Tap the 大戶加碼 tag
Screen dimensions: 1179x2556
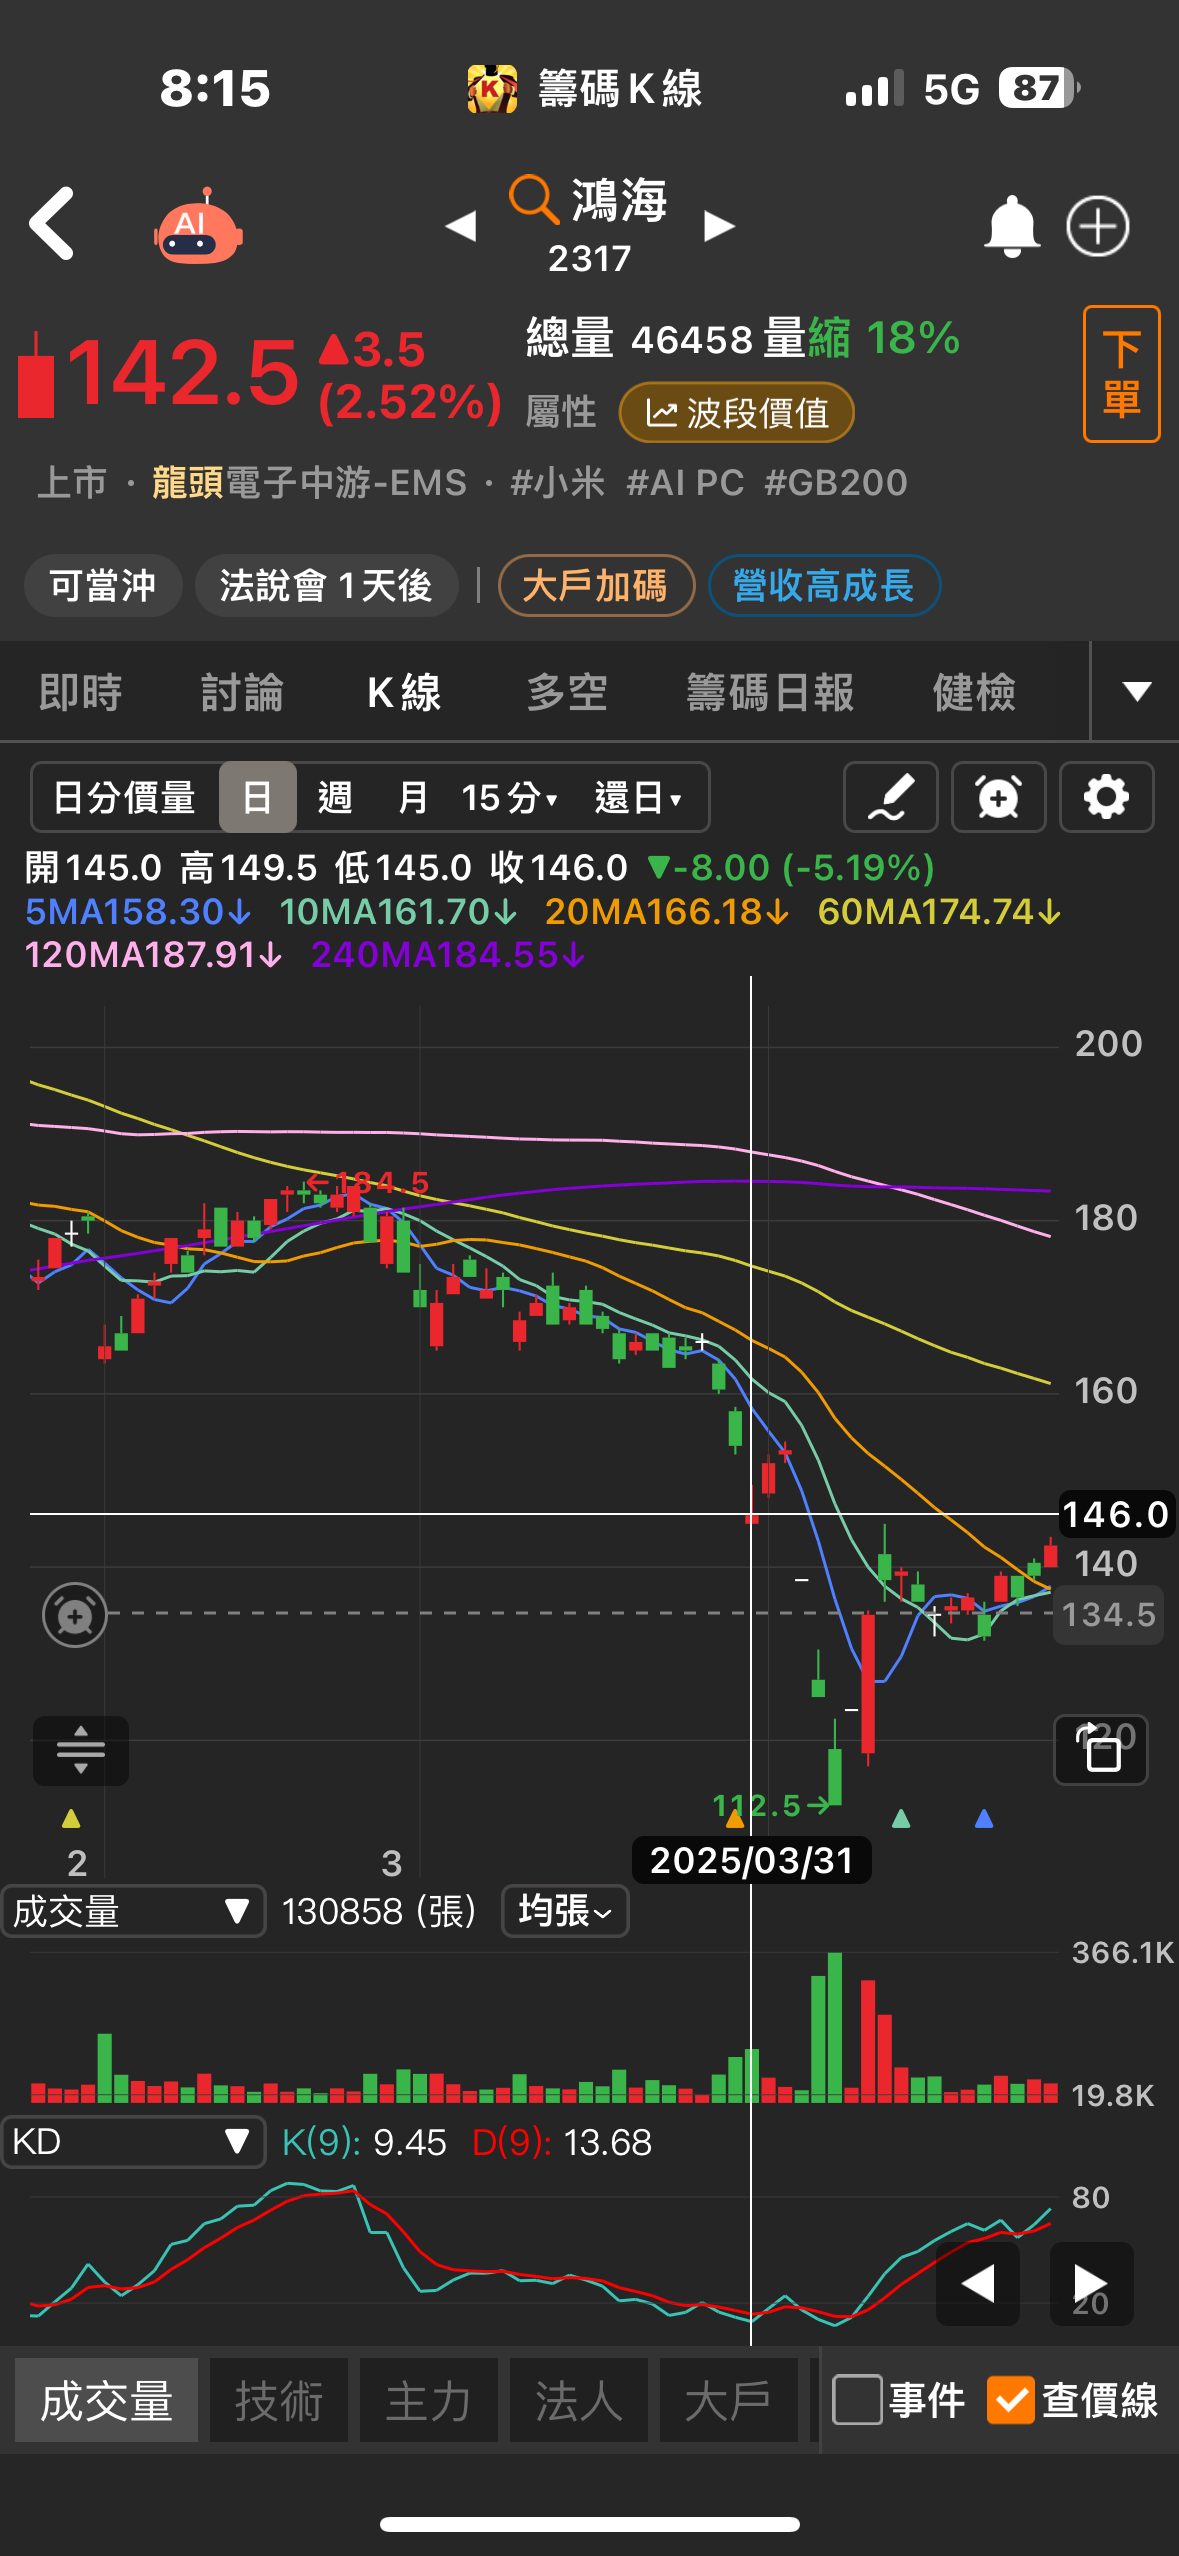click(596, 585)
